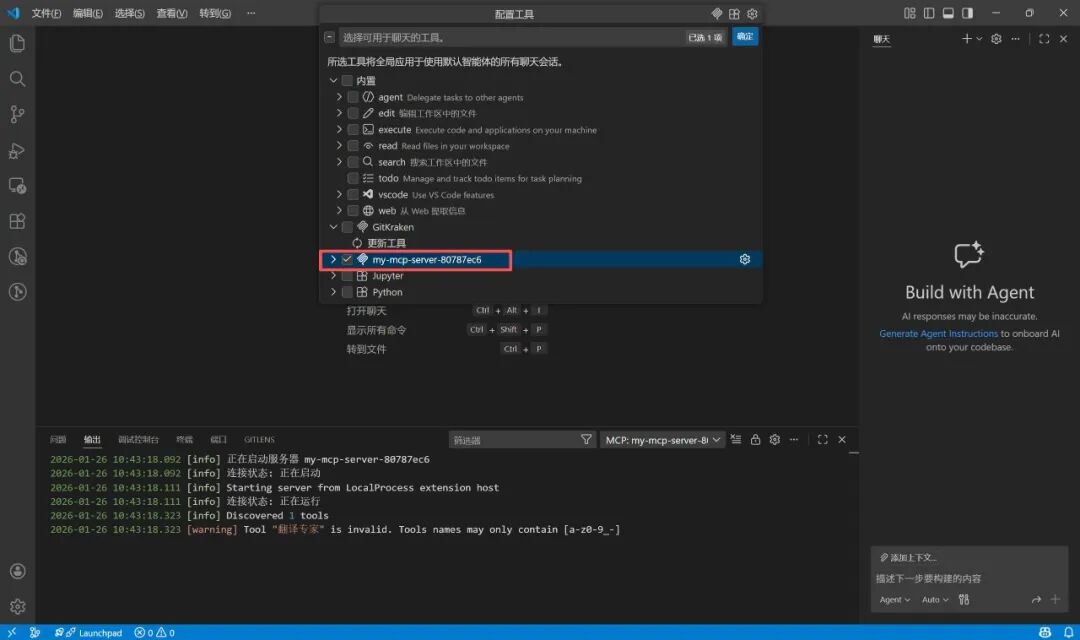Expand the agent tool row
The image size is (1080, 640).
tap(339, 97)
